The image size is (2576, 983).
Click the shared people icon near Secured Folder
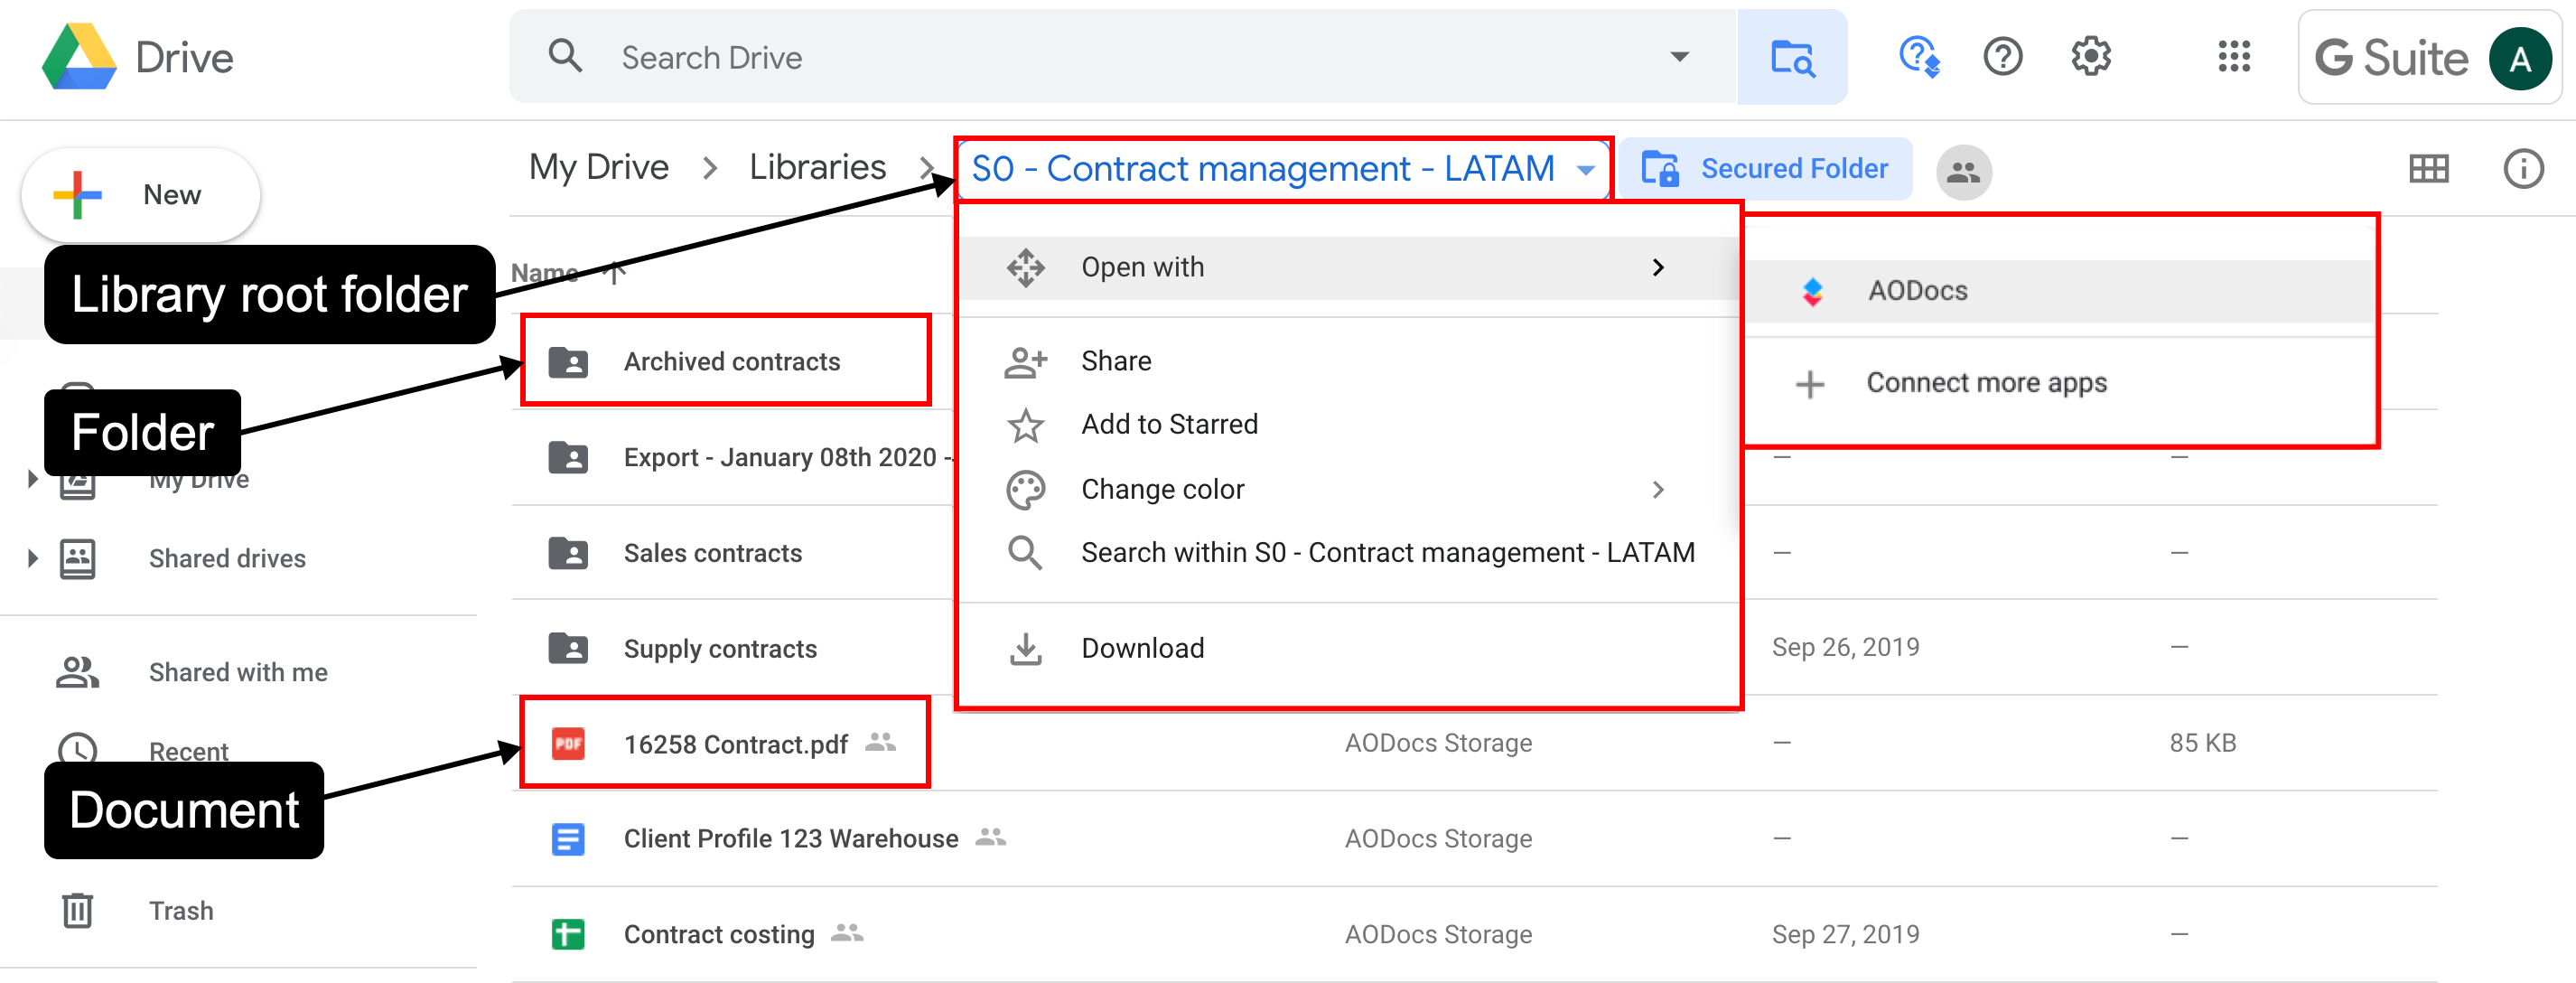[x=1962, y=170]
